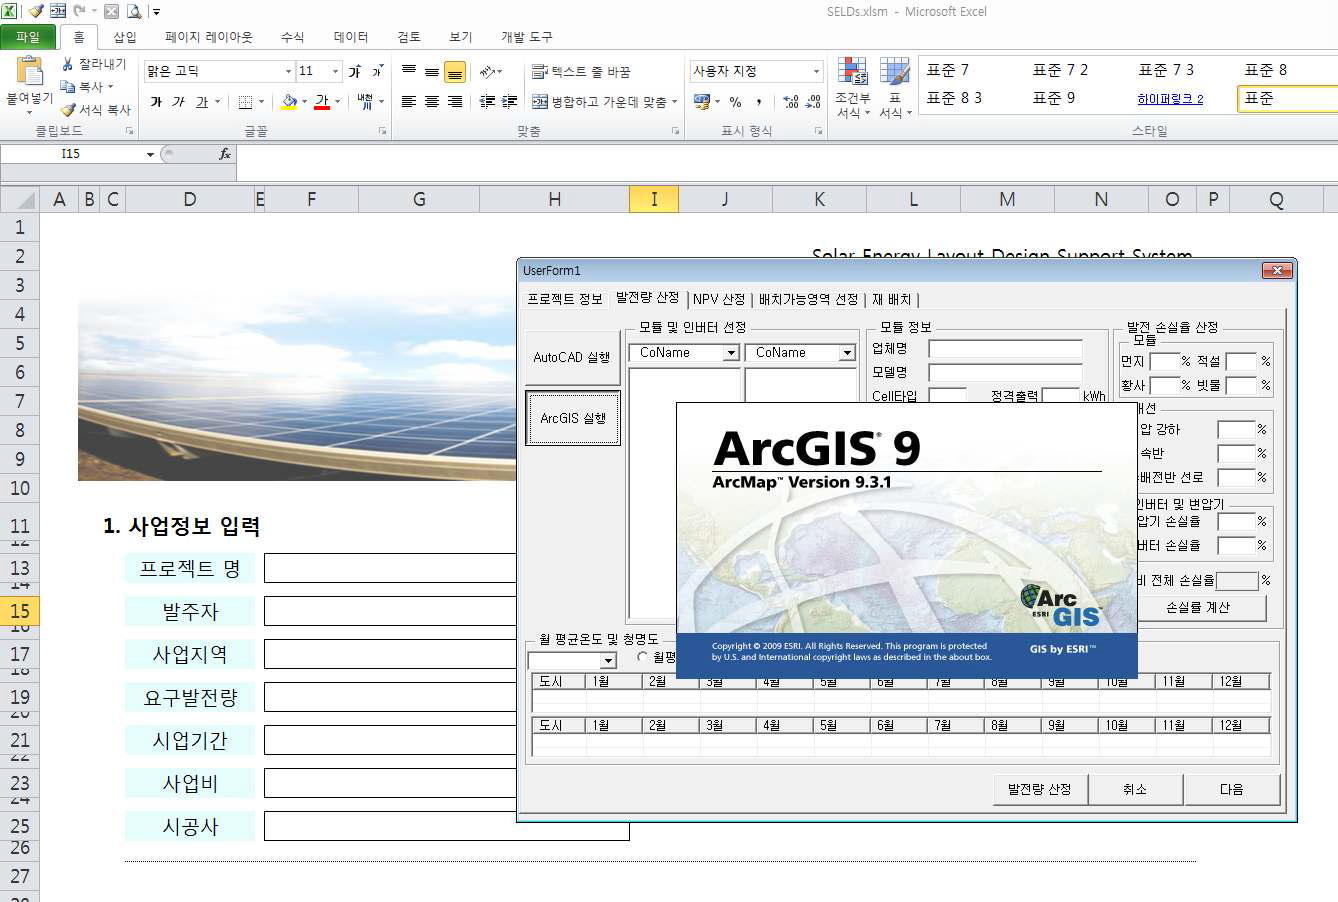Switch to the 데이터 ribbon tab
The height and width of the screenshot is (902, 1338).
click(x=351, y=37)
